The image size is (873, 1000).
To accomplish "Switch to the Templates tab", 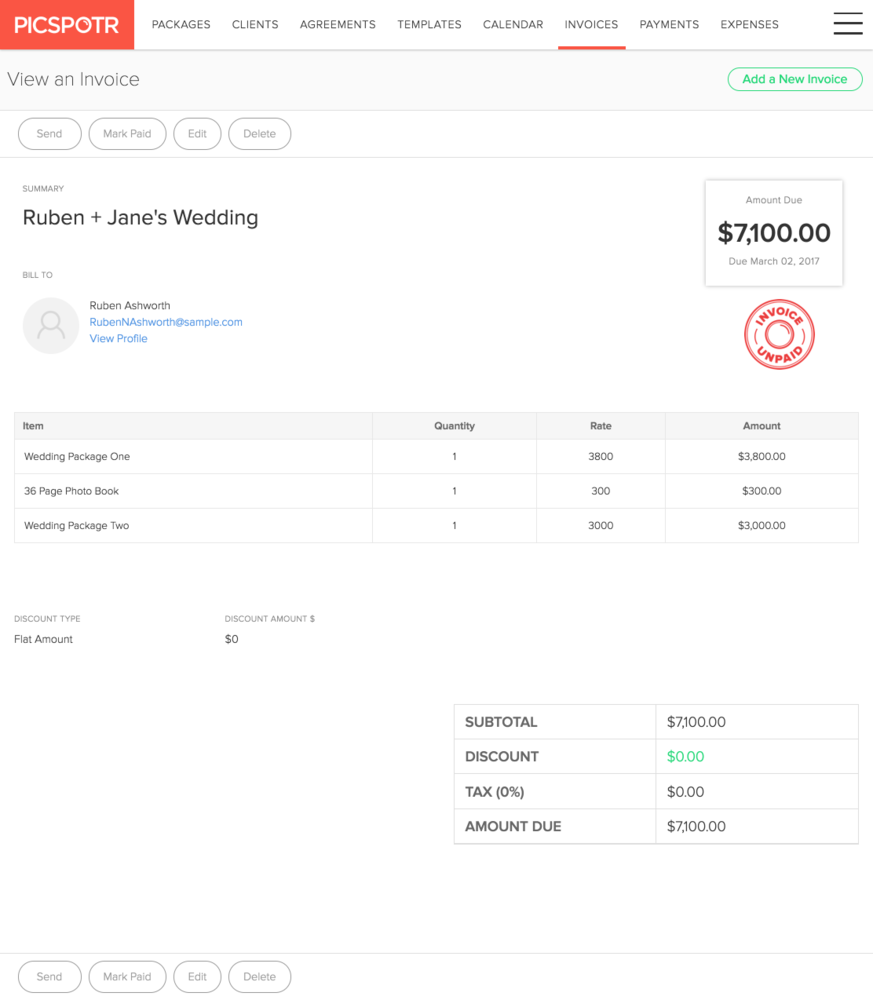I will click(429, 24).
